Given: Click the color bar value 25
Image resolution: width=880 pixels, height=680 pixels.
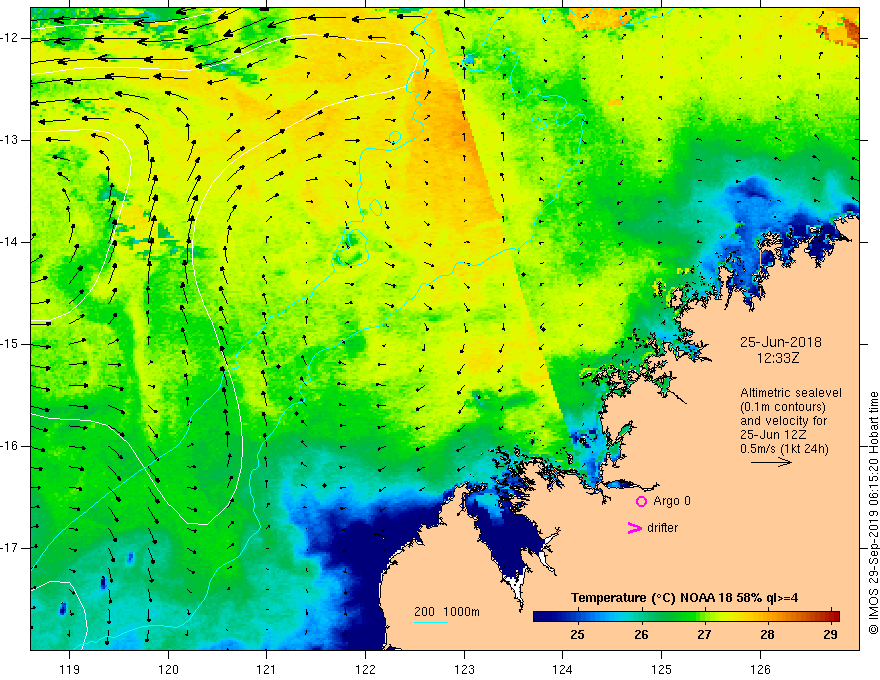Looking at the screenshot, I should coord(578,635).
